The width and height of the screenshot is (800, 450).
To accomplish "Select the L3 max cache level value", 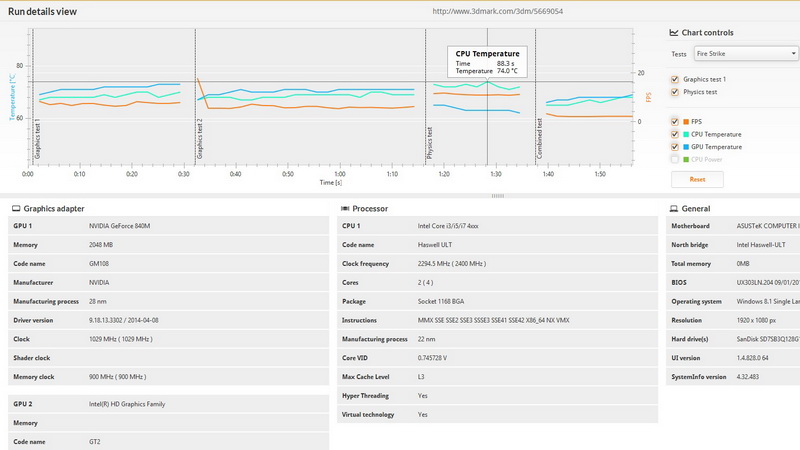I will pyautogui.click(x=421, y=377).
